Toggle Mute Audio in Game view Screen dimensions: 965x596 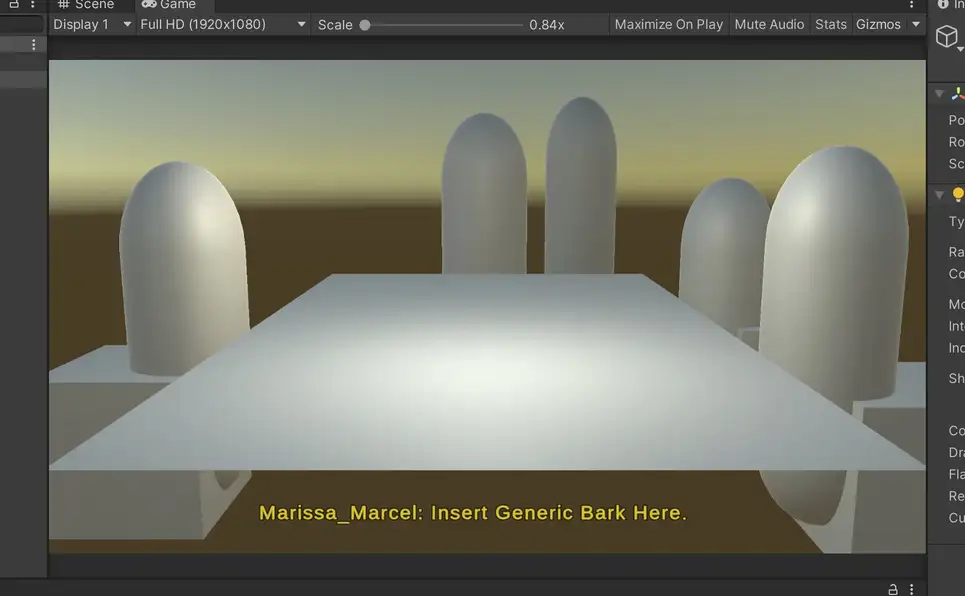coord(768,24)
